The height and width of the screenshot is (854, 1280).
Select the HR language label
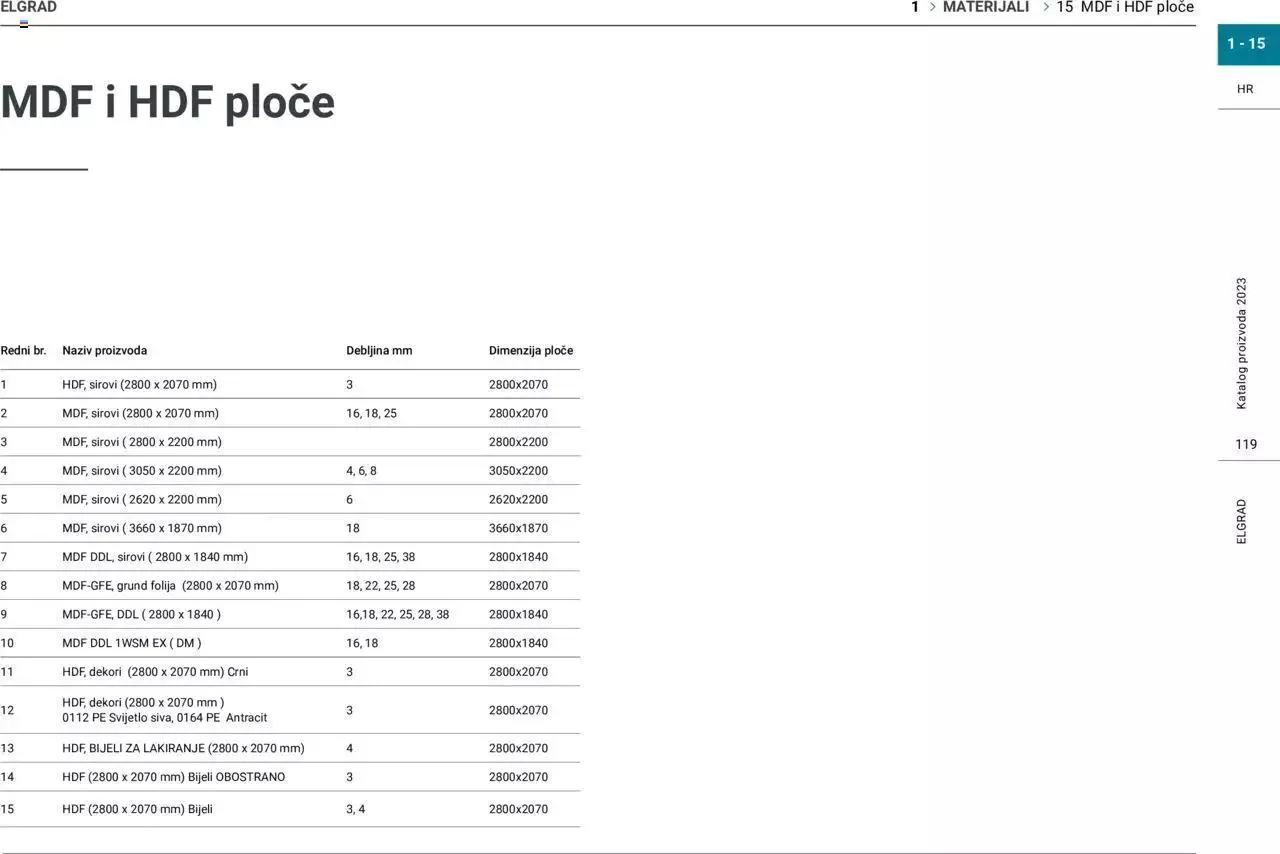(x=1245, y=89)
